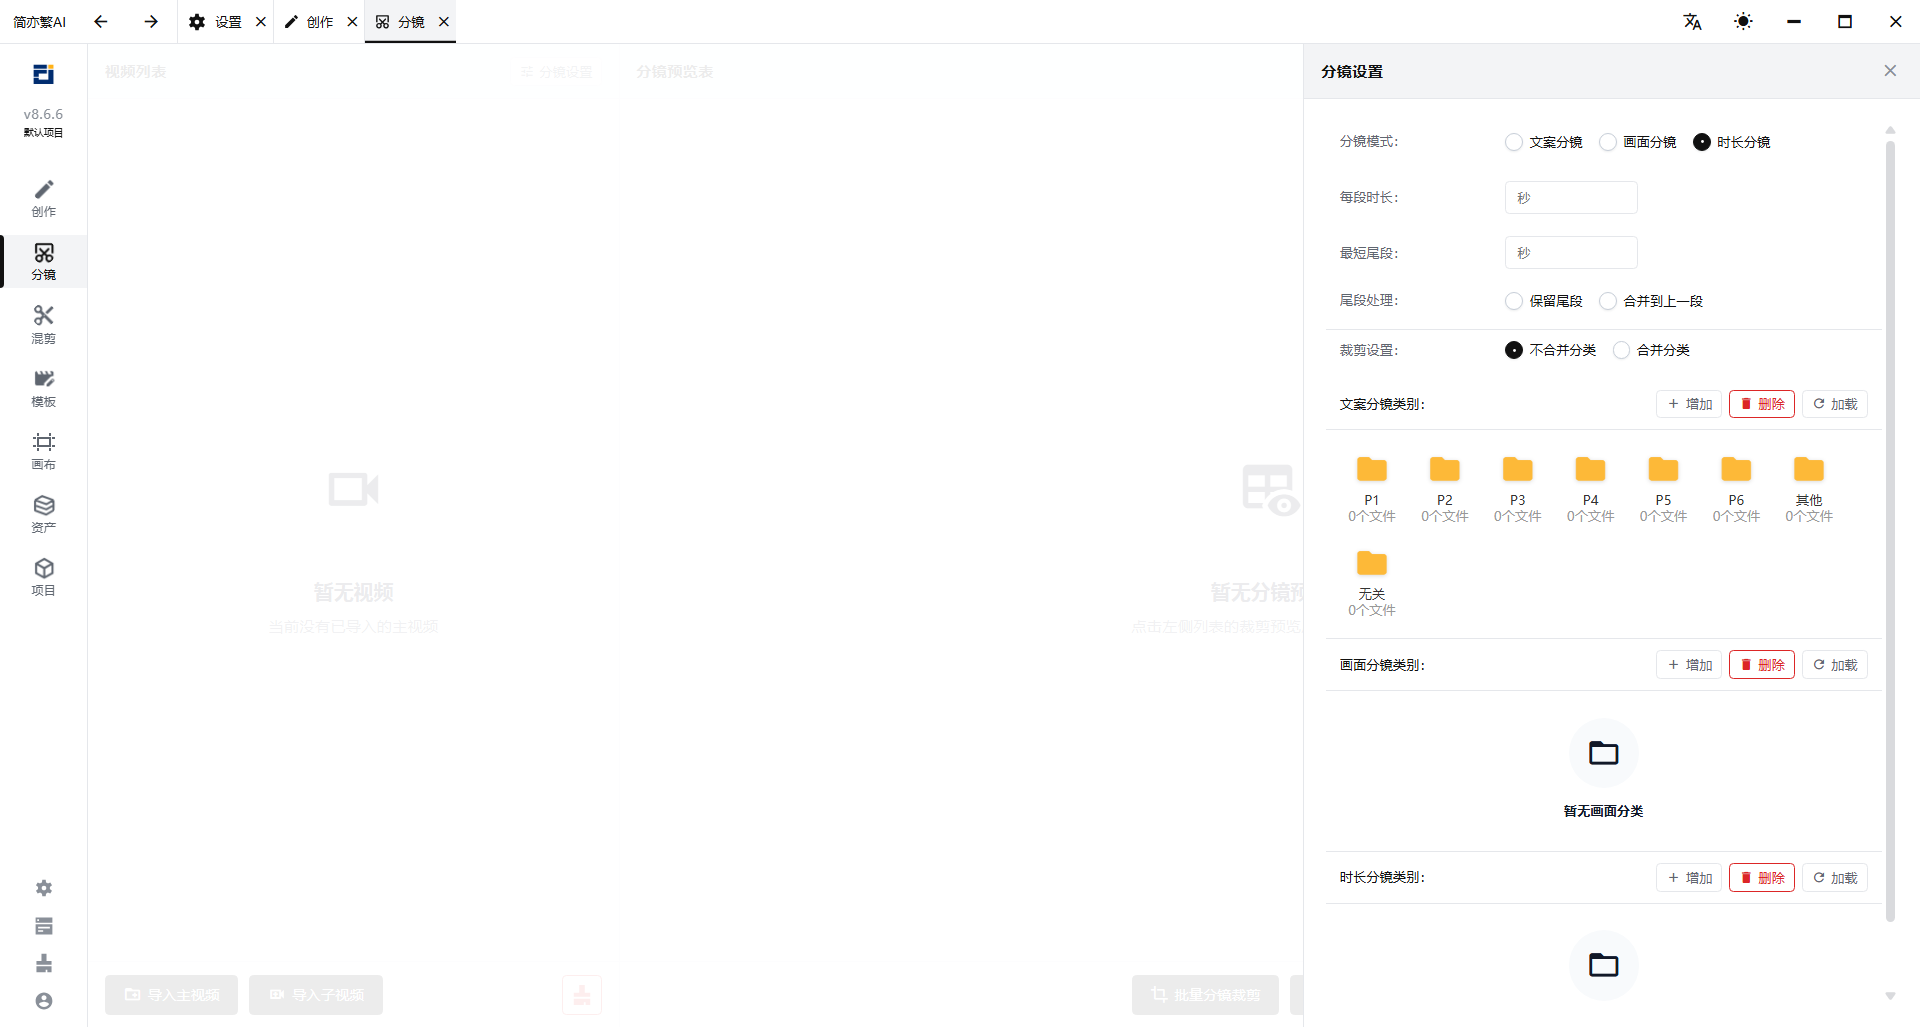Select 合并分类 radio button
This screenshot has width=1920, height=1027.
1621,350
